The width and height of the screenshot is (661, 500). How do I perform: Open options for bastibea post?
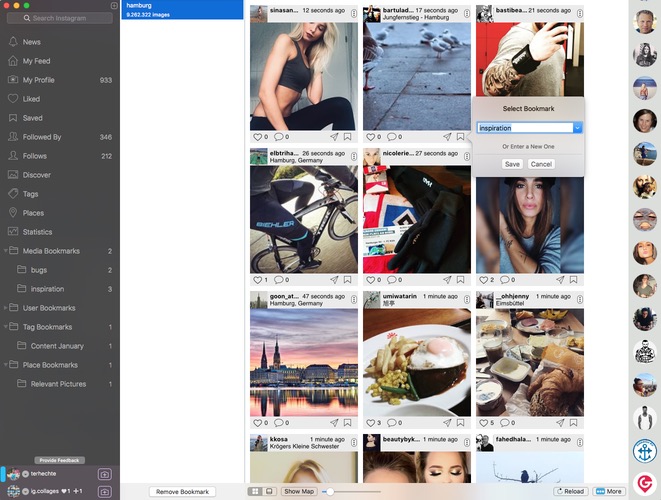click(580, 14)
